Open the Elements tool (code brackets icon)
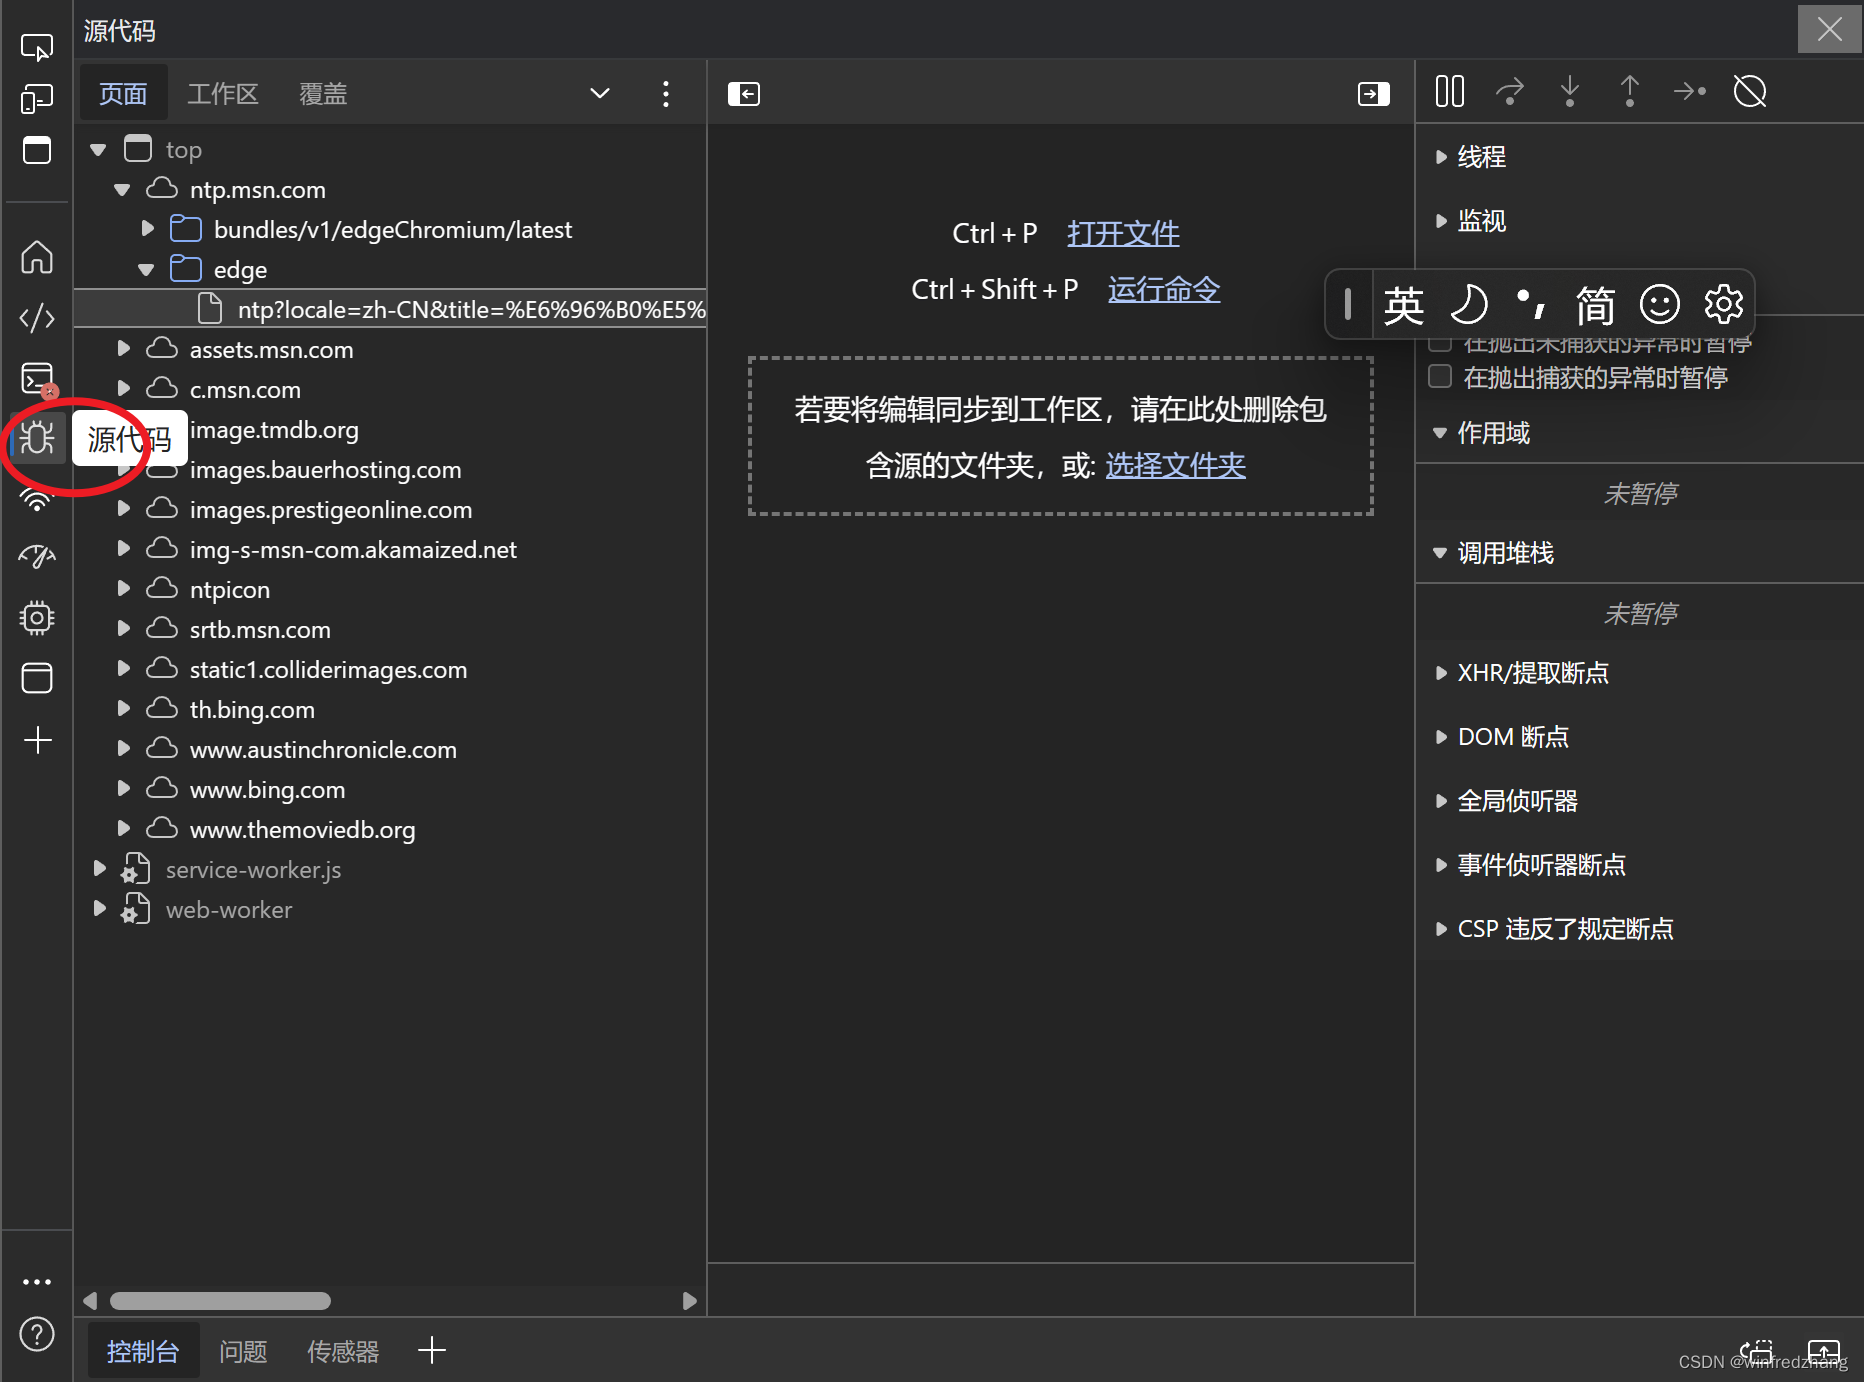The height and width of the screenshot is (1382, 1864). [x=37, y=318]
